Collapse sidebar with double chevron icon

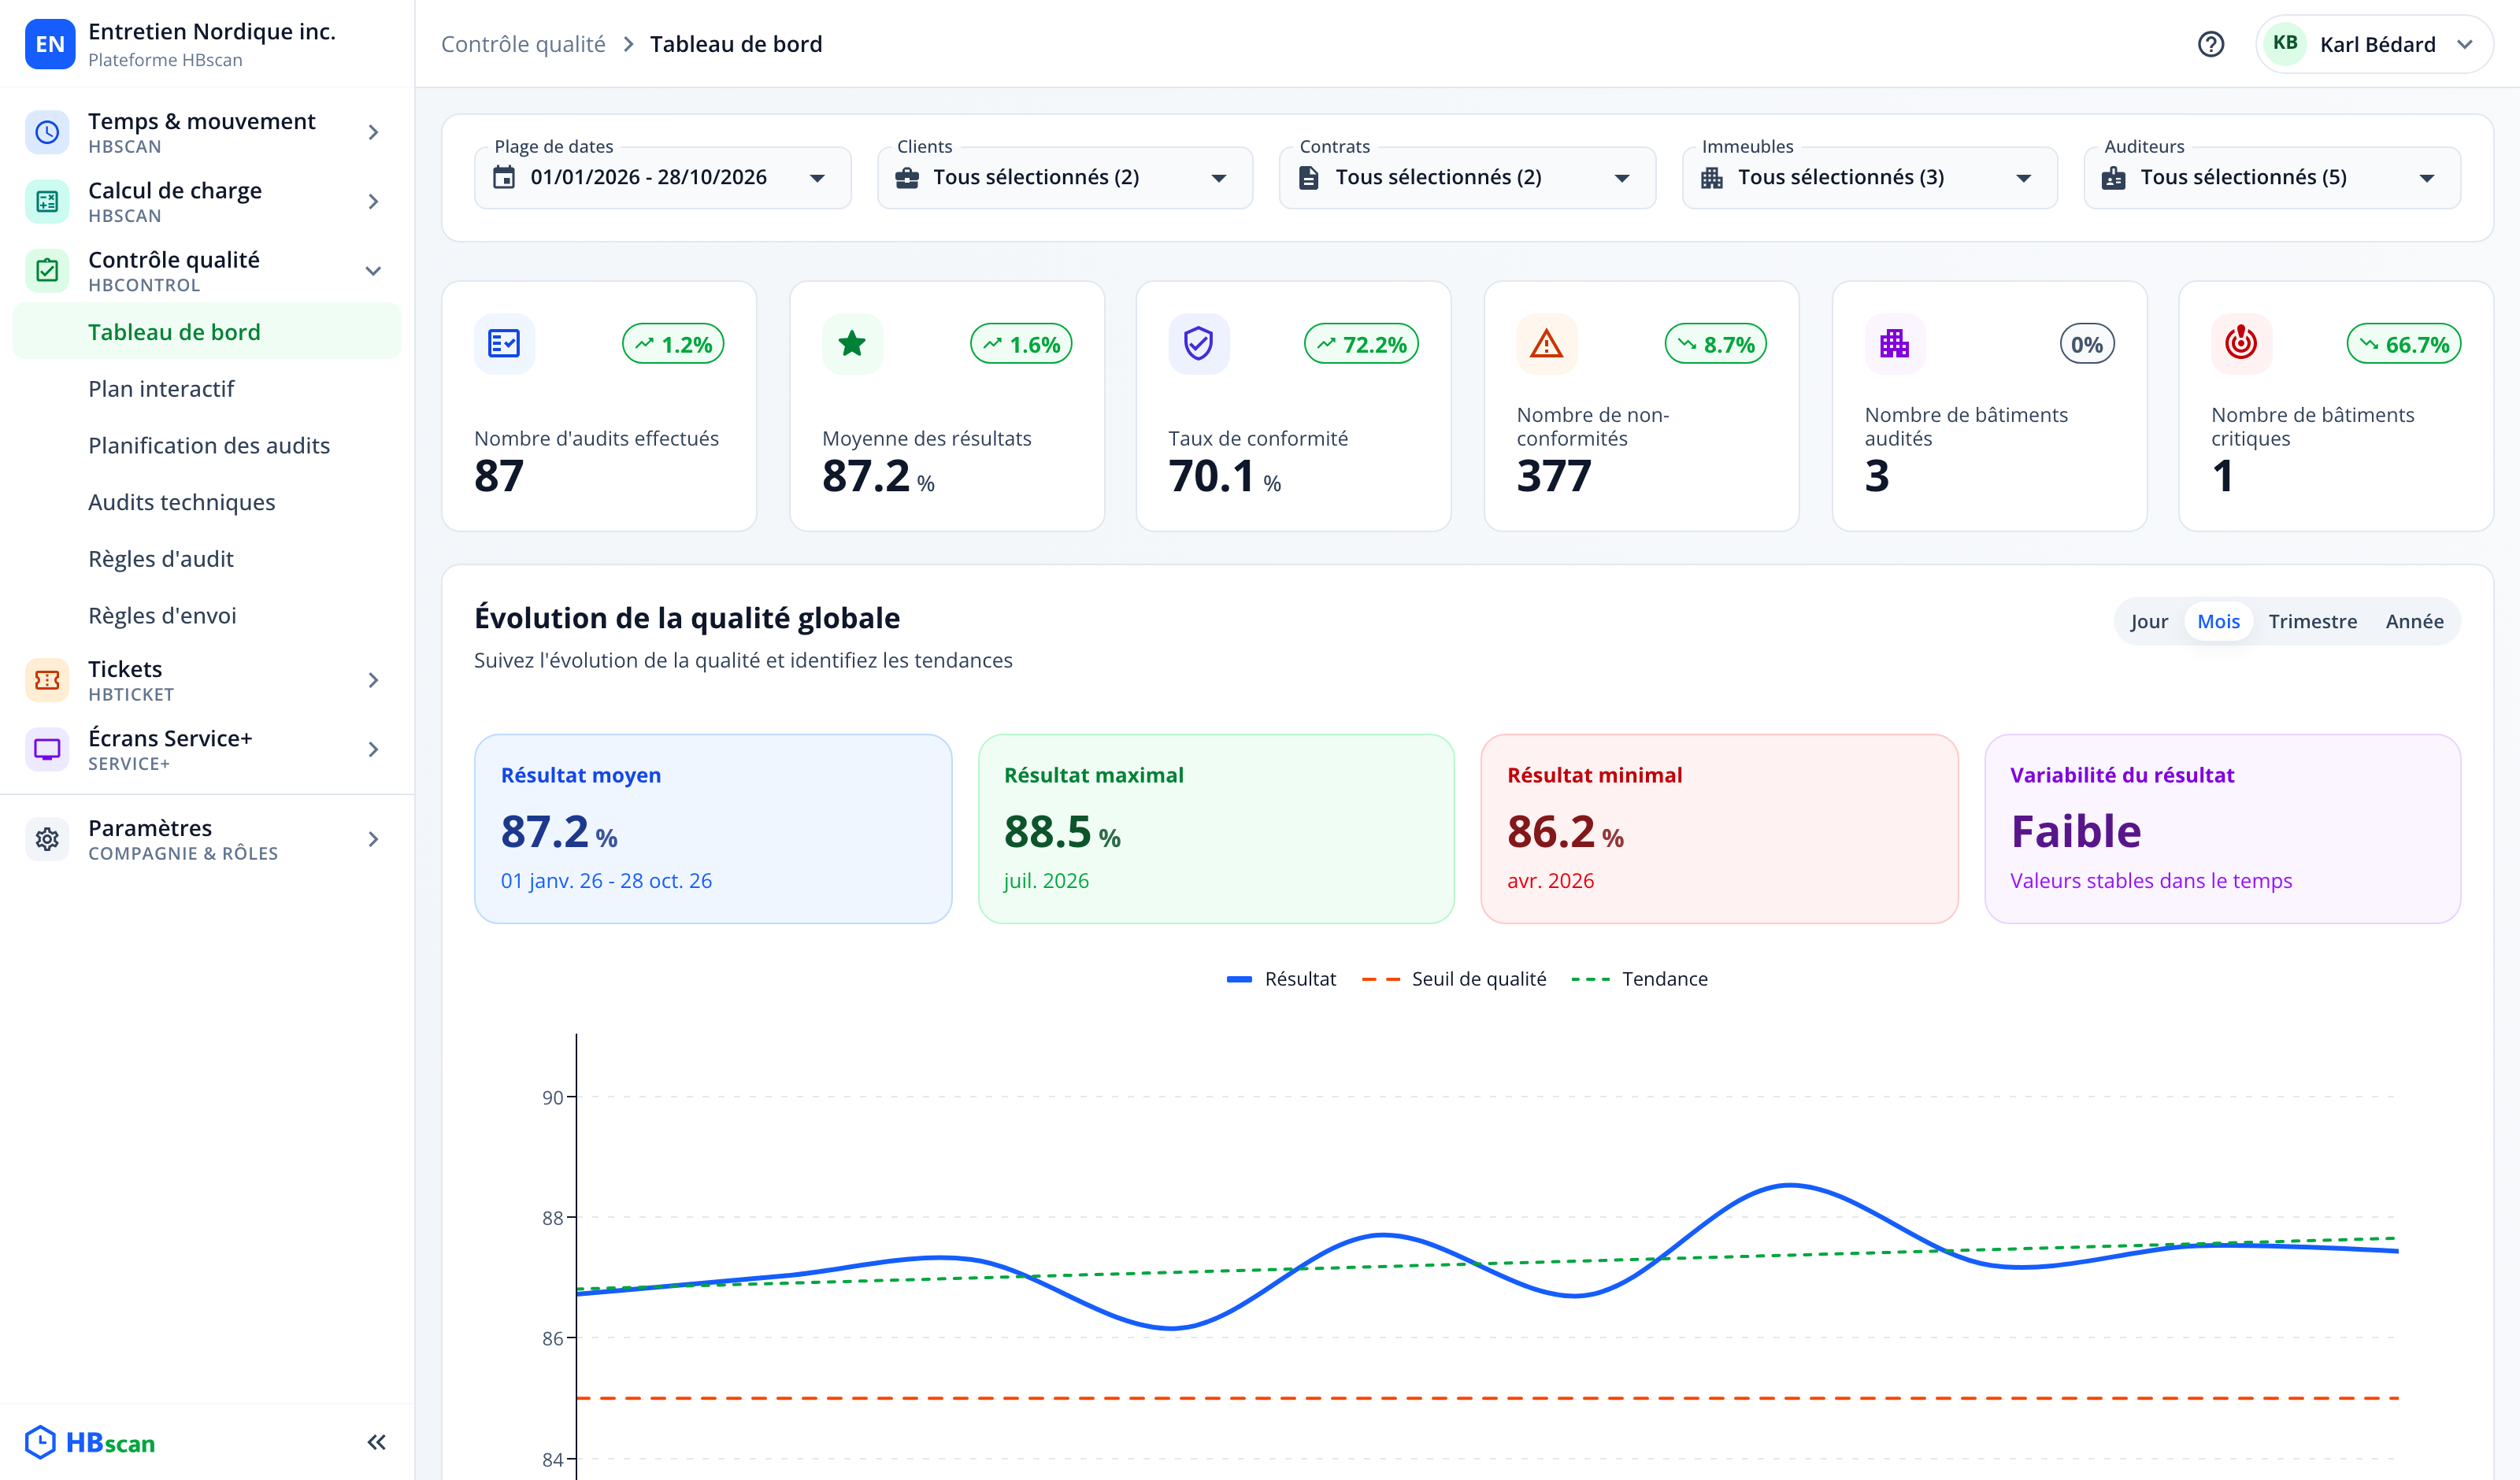[376, 1442]
